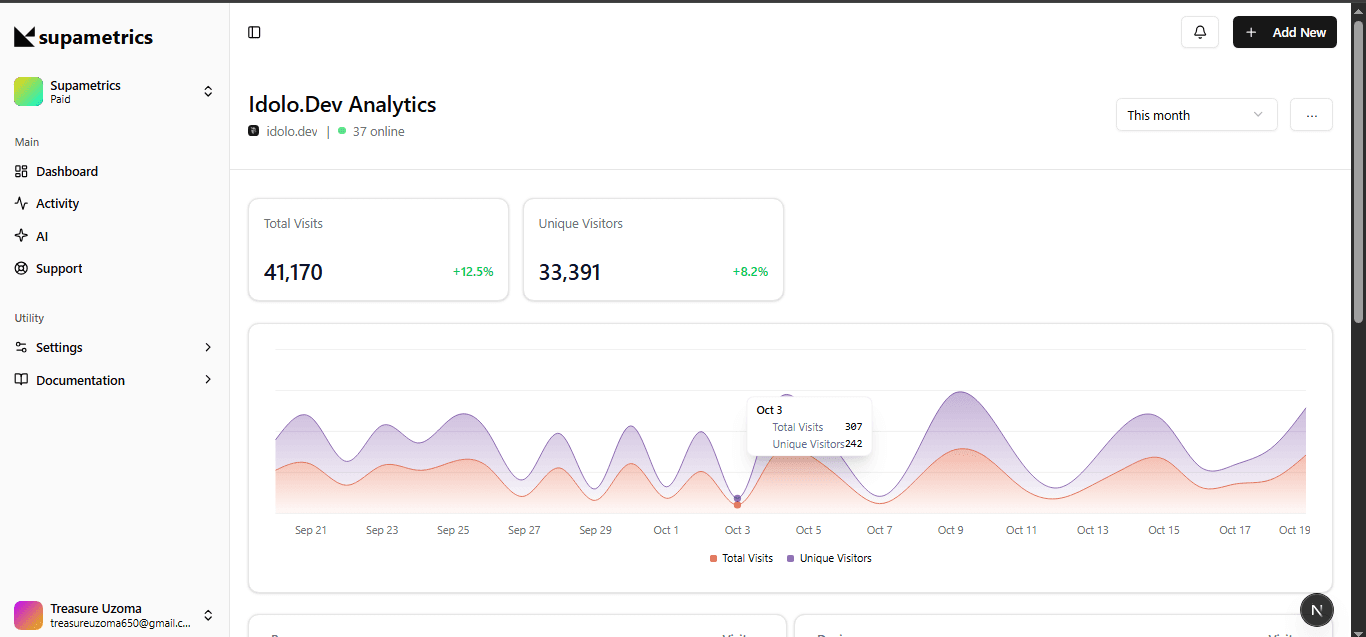Open the AI sparkle menu item
The width and height of the screenshot is (1366, 637).
(41, 236)
